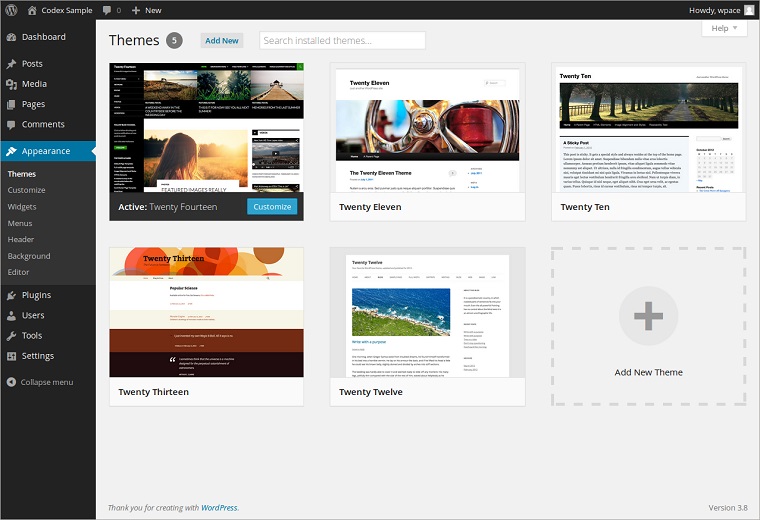Open the Widgets submenu item
This screenshot has height=520, width=760.
tap(22, 207)
